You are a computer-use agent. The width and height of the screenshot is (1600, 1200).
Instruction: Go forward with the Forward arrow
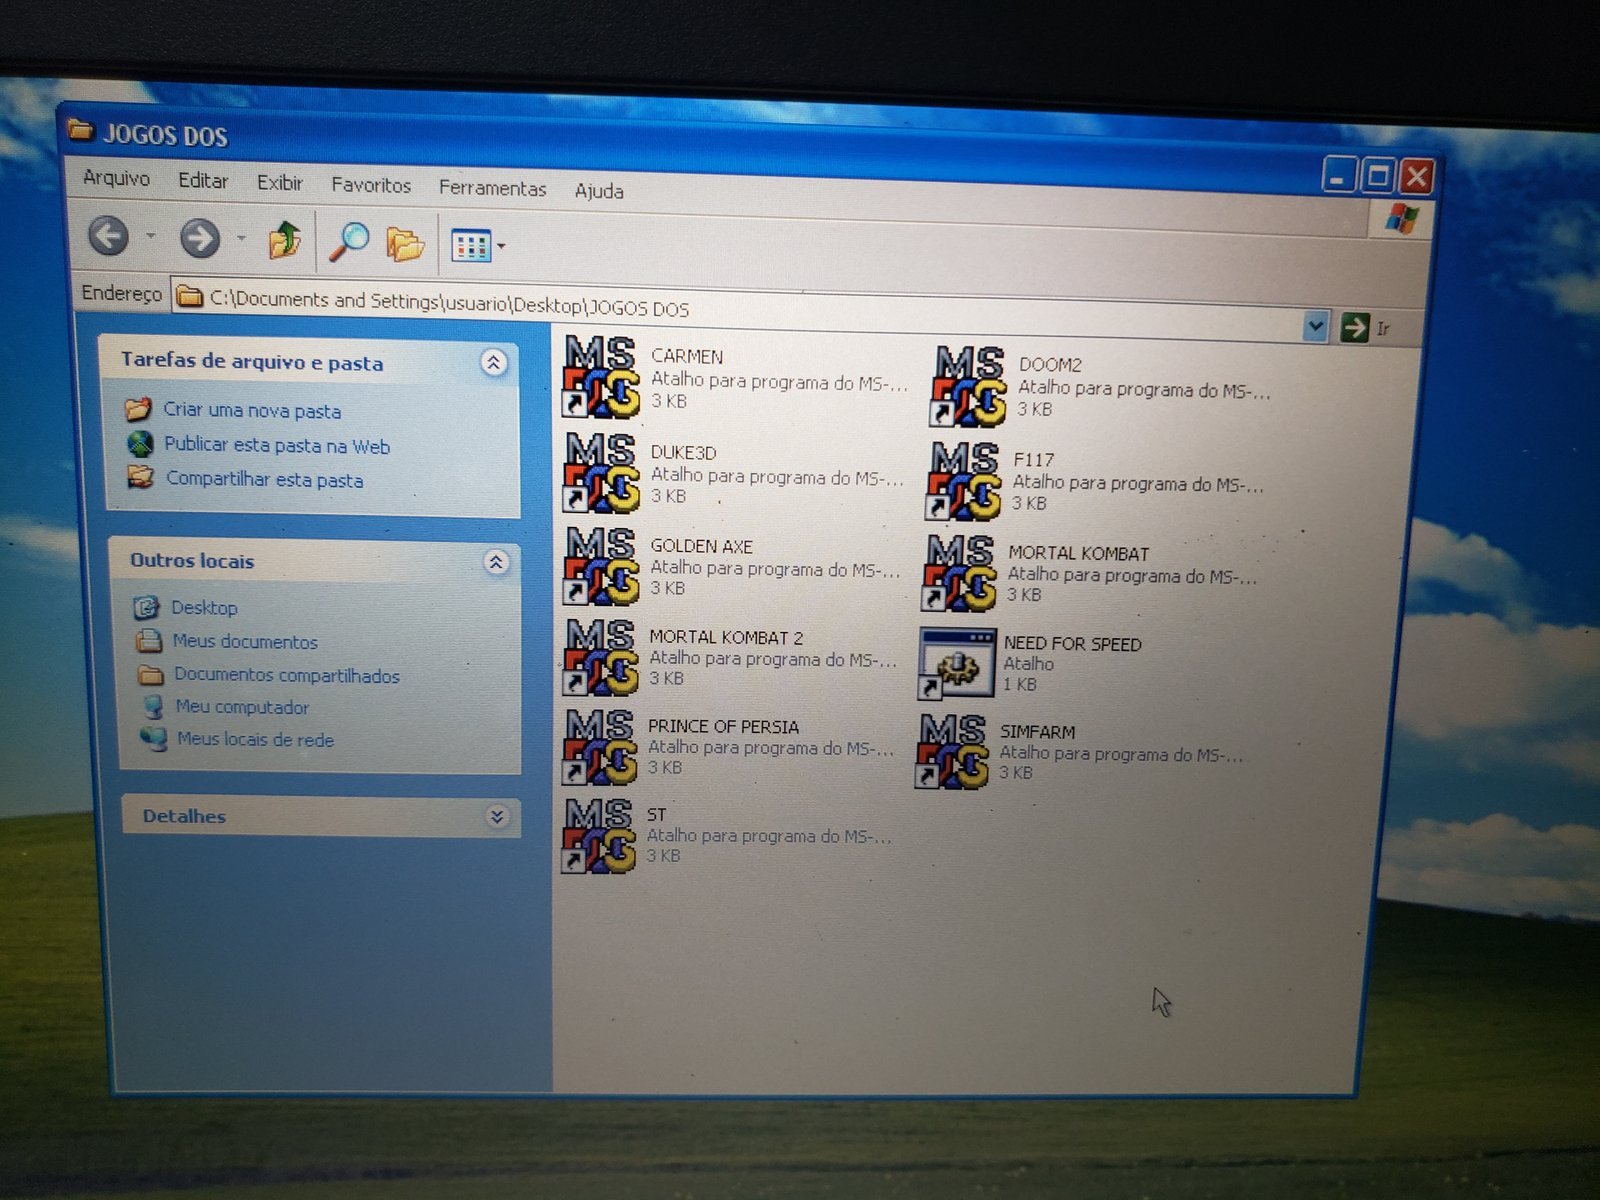[x=200, y=238]
